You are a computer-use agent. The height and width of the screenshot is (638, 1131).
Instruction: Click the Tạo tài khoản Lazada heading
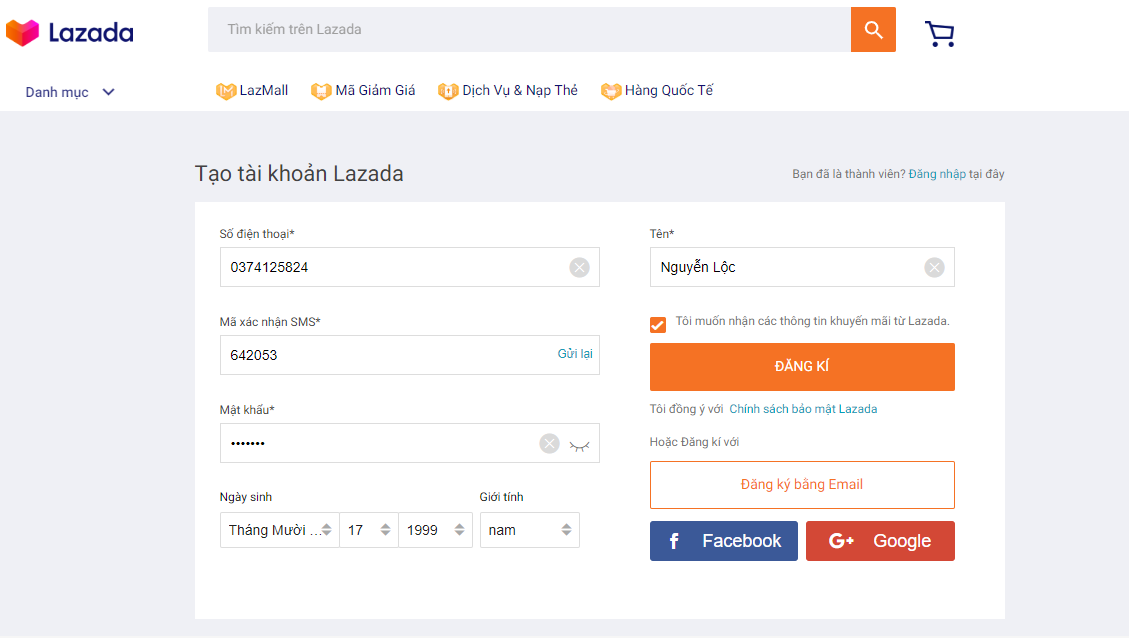coord(299,174)
